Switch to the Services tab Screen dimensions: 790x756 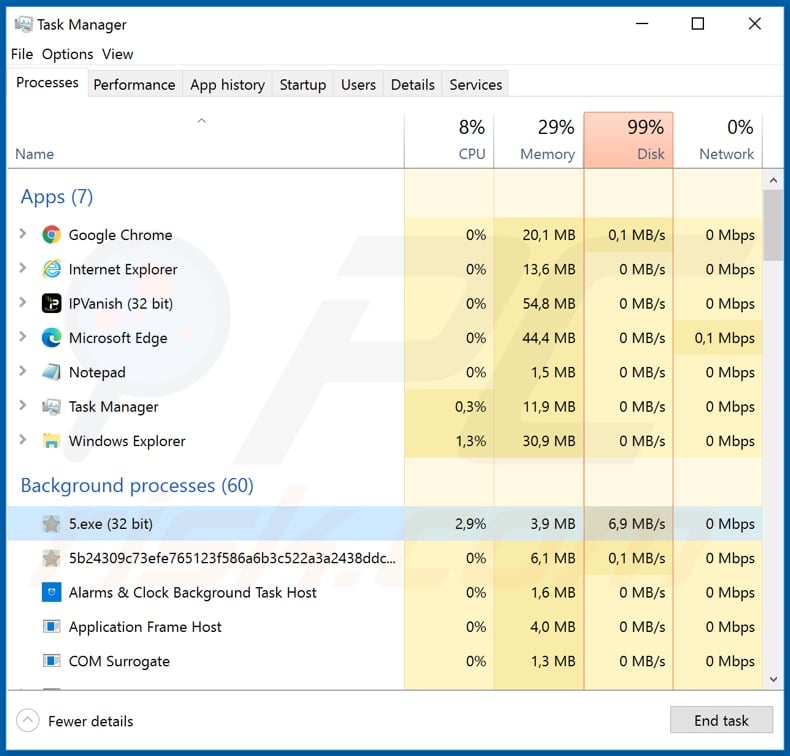[476, 84]
